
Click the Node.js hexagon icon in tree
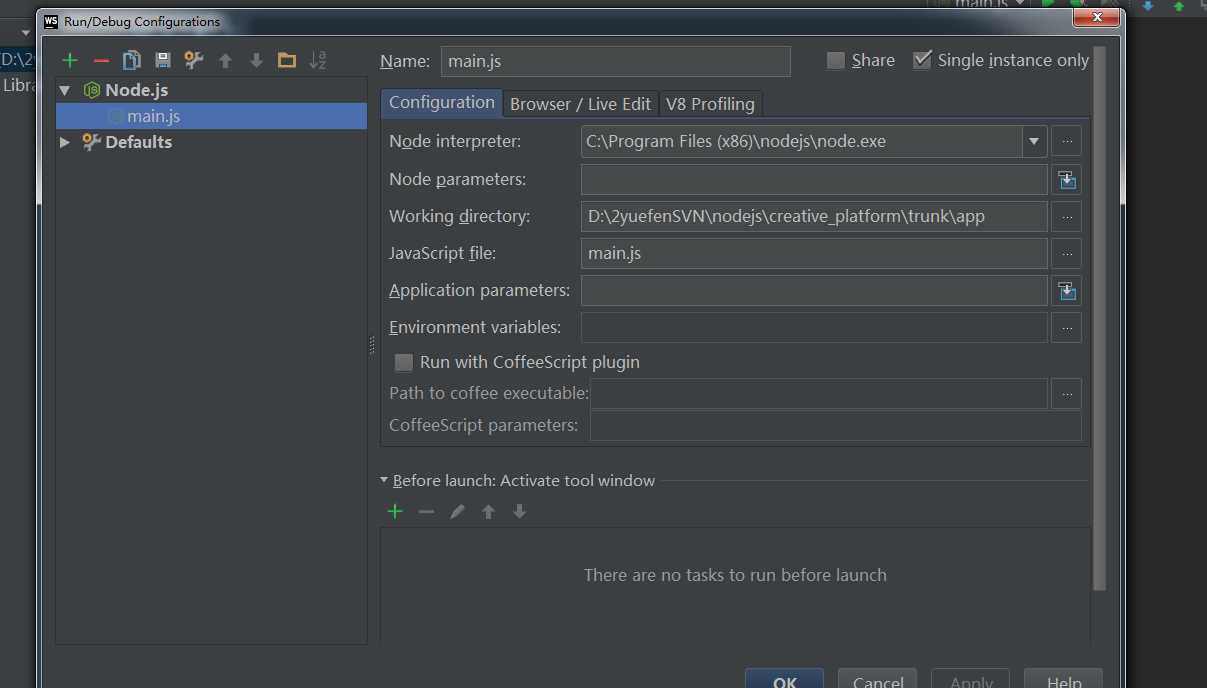(92, 90)
